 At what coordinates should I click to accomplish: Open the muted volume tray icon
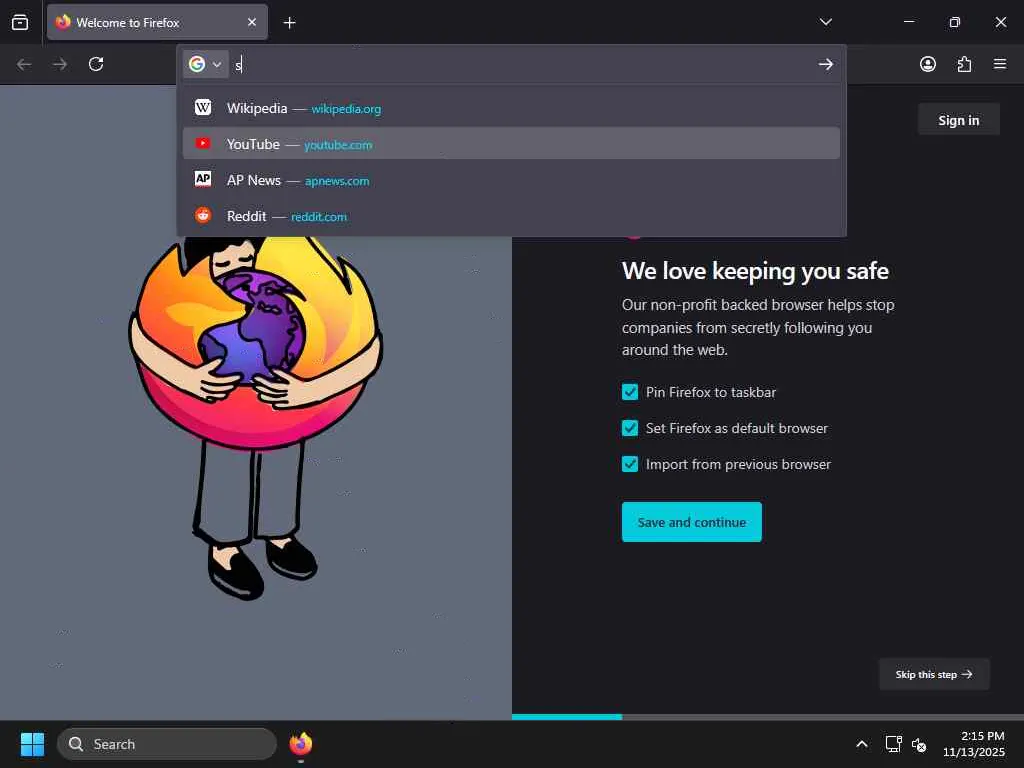[x=919, y=744]
